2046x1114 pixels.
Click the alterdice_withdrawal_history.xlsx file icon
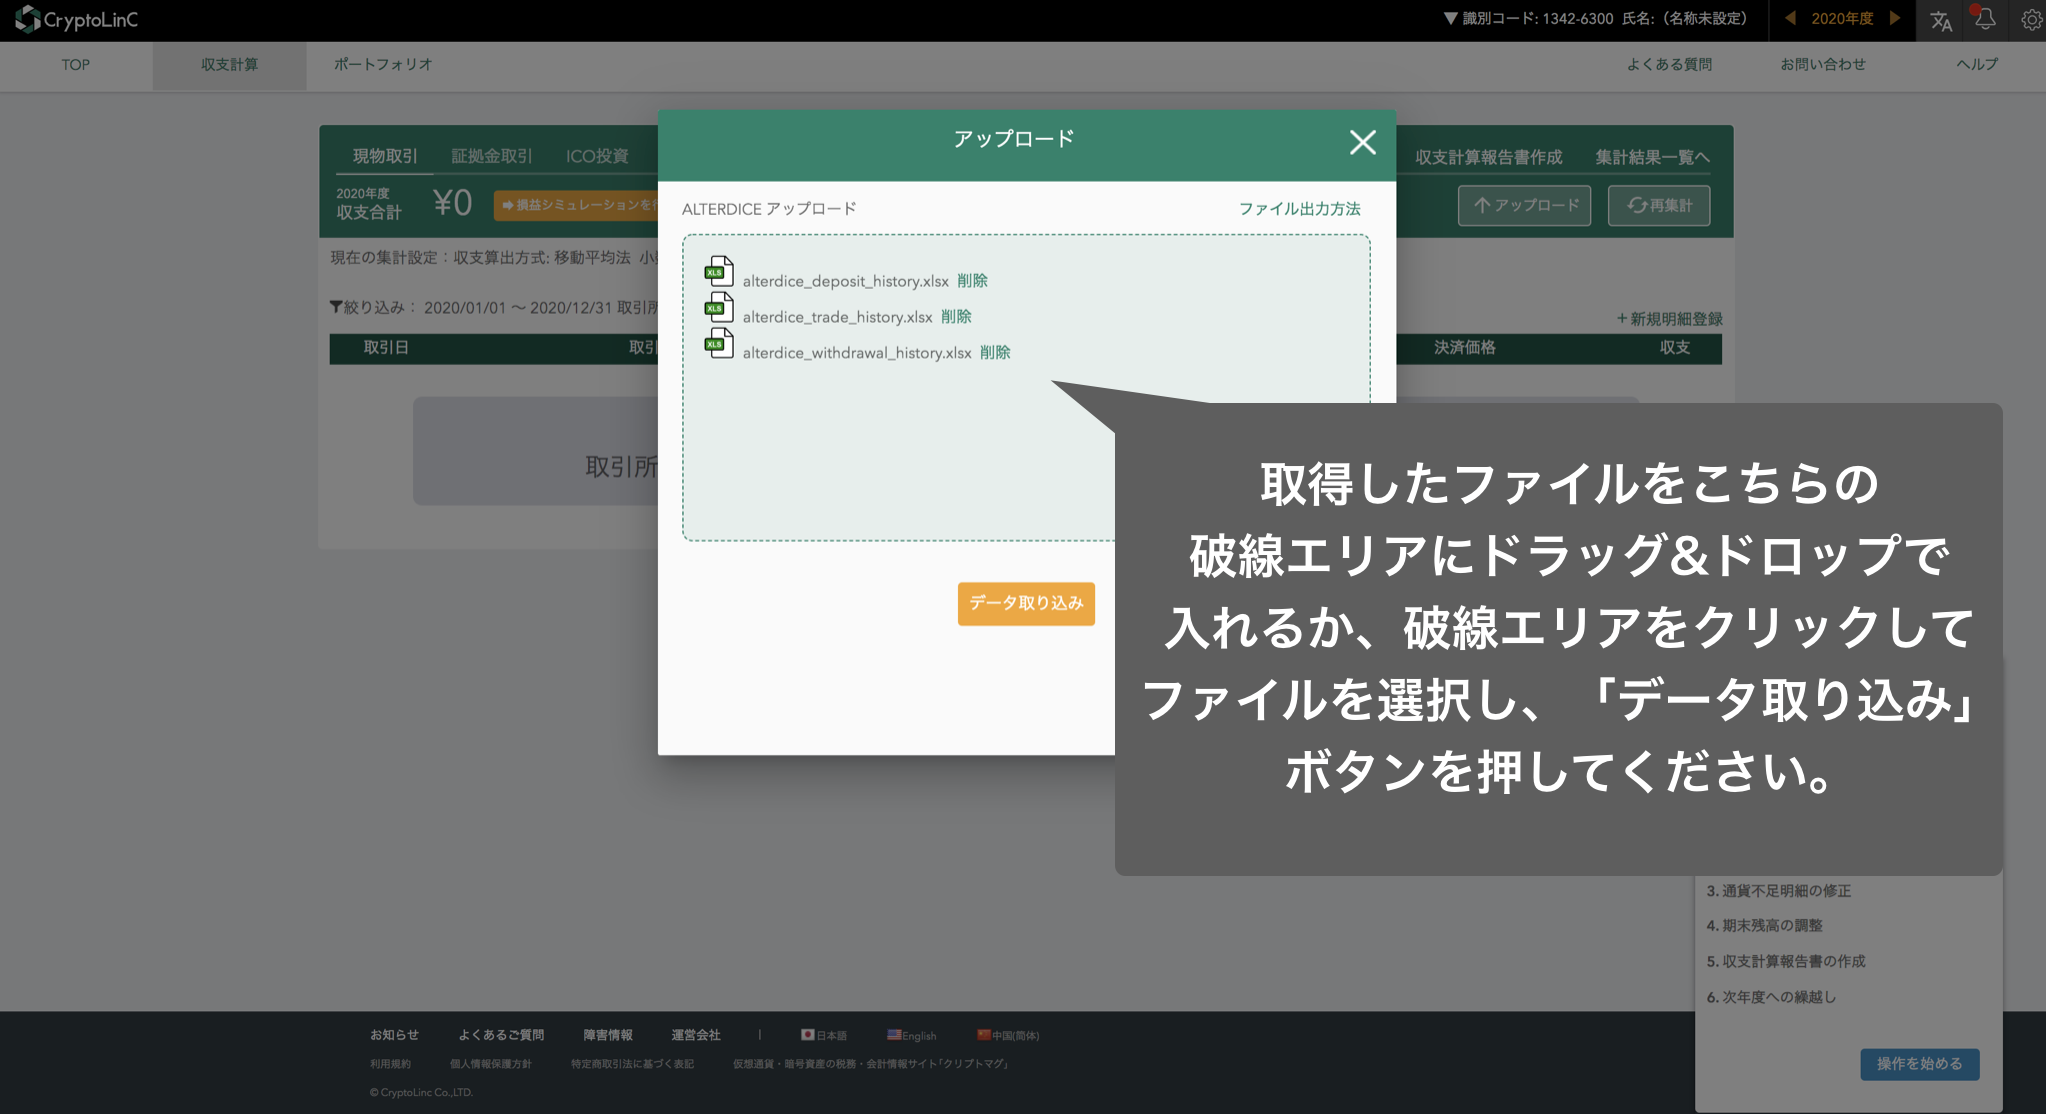coord(719,344)
